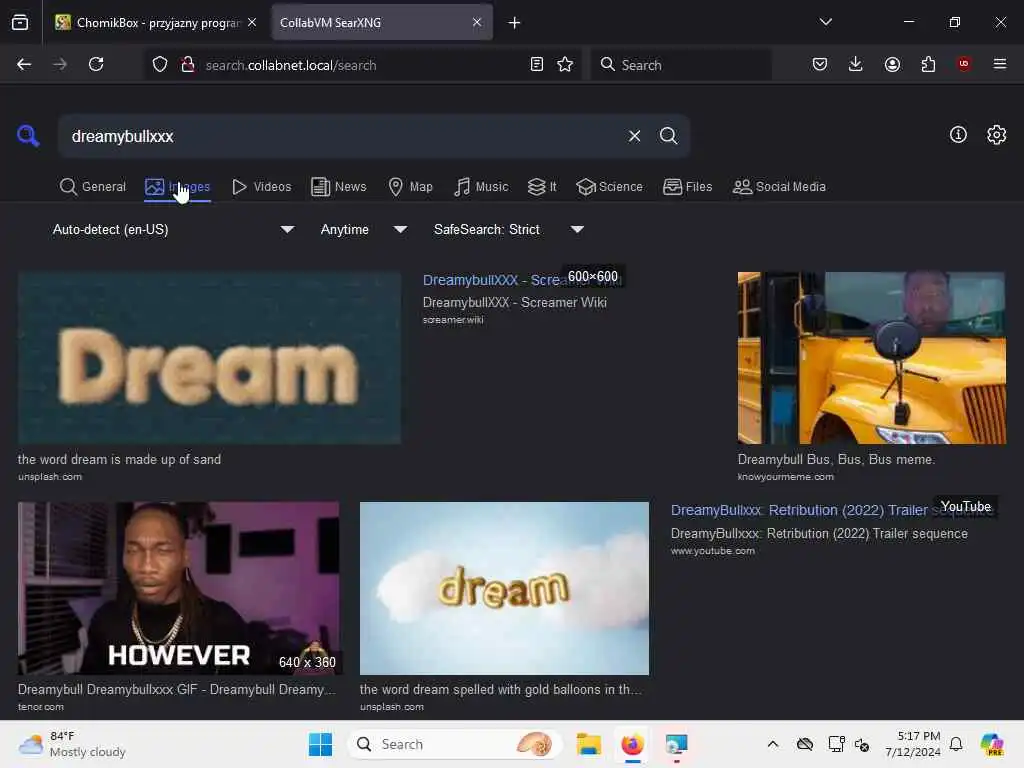Switch to the News category

coord(339,187)
